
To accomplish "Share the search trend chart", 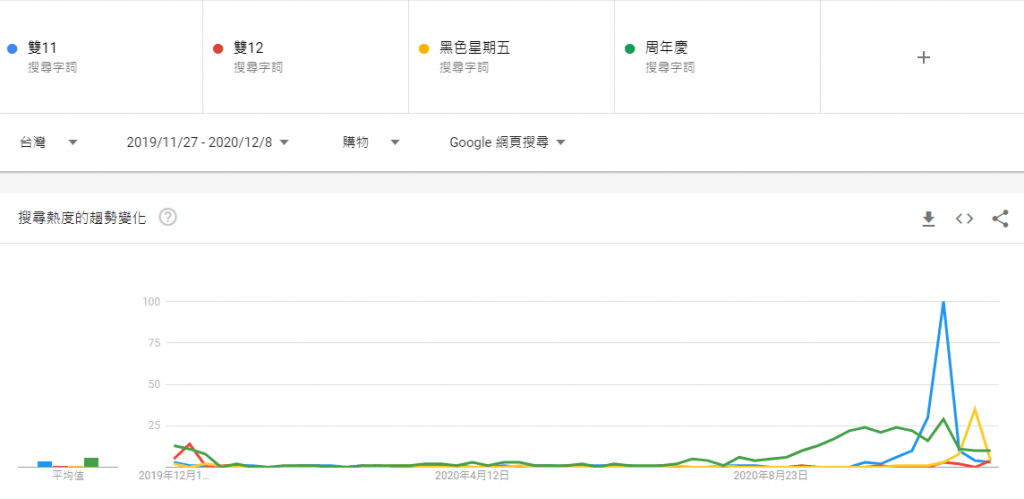I will tap(1000, 219).
